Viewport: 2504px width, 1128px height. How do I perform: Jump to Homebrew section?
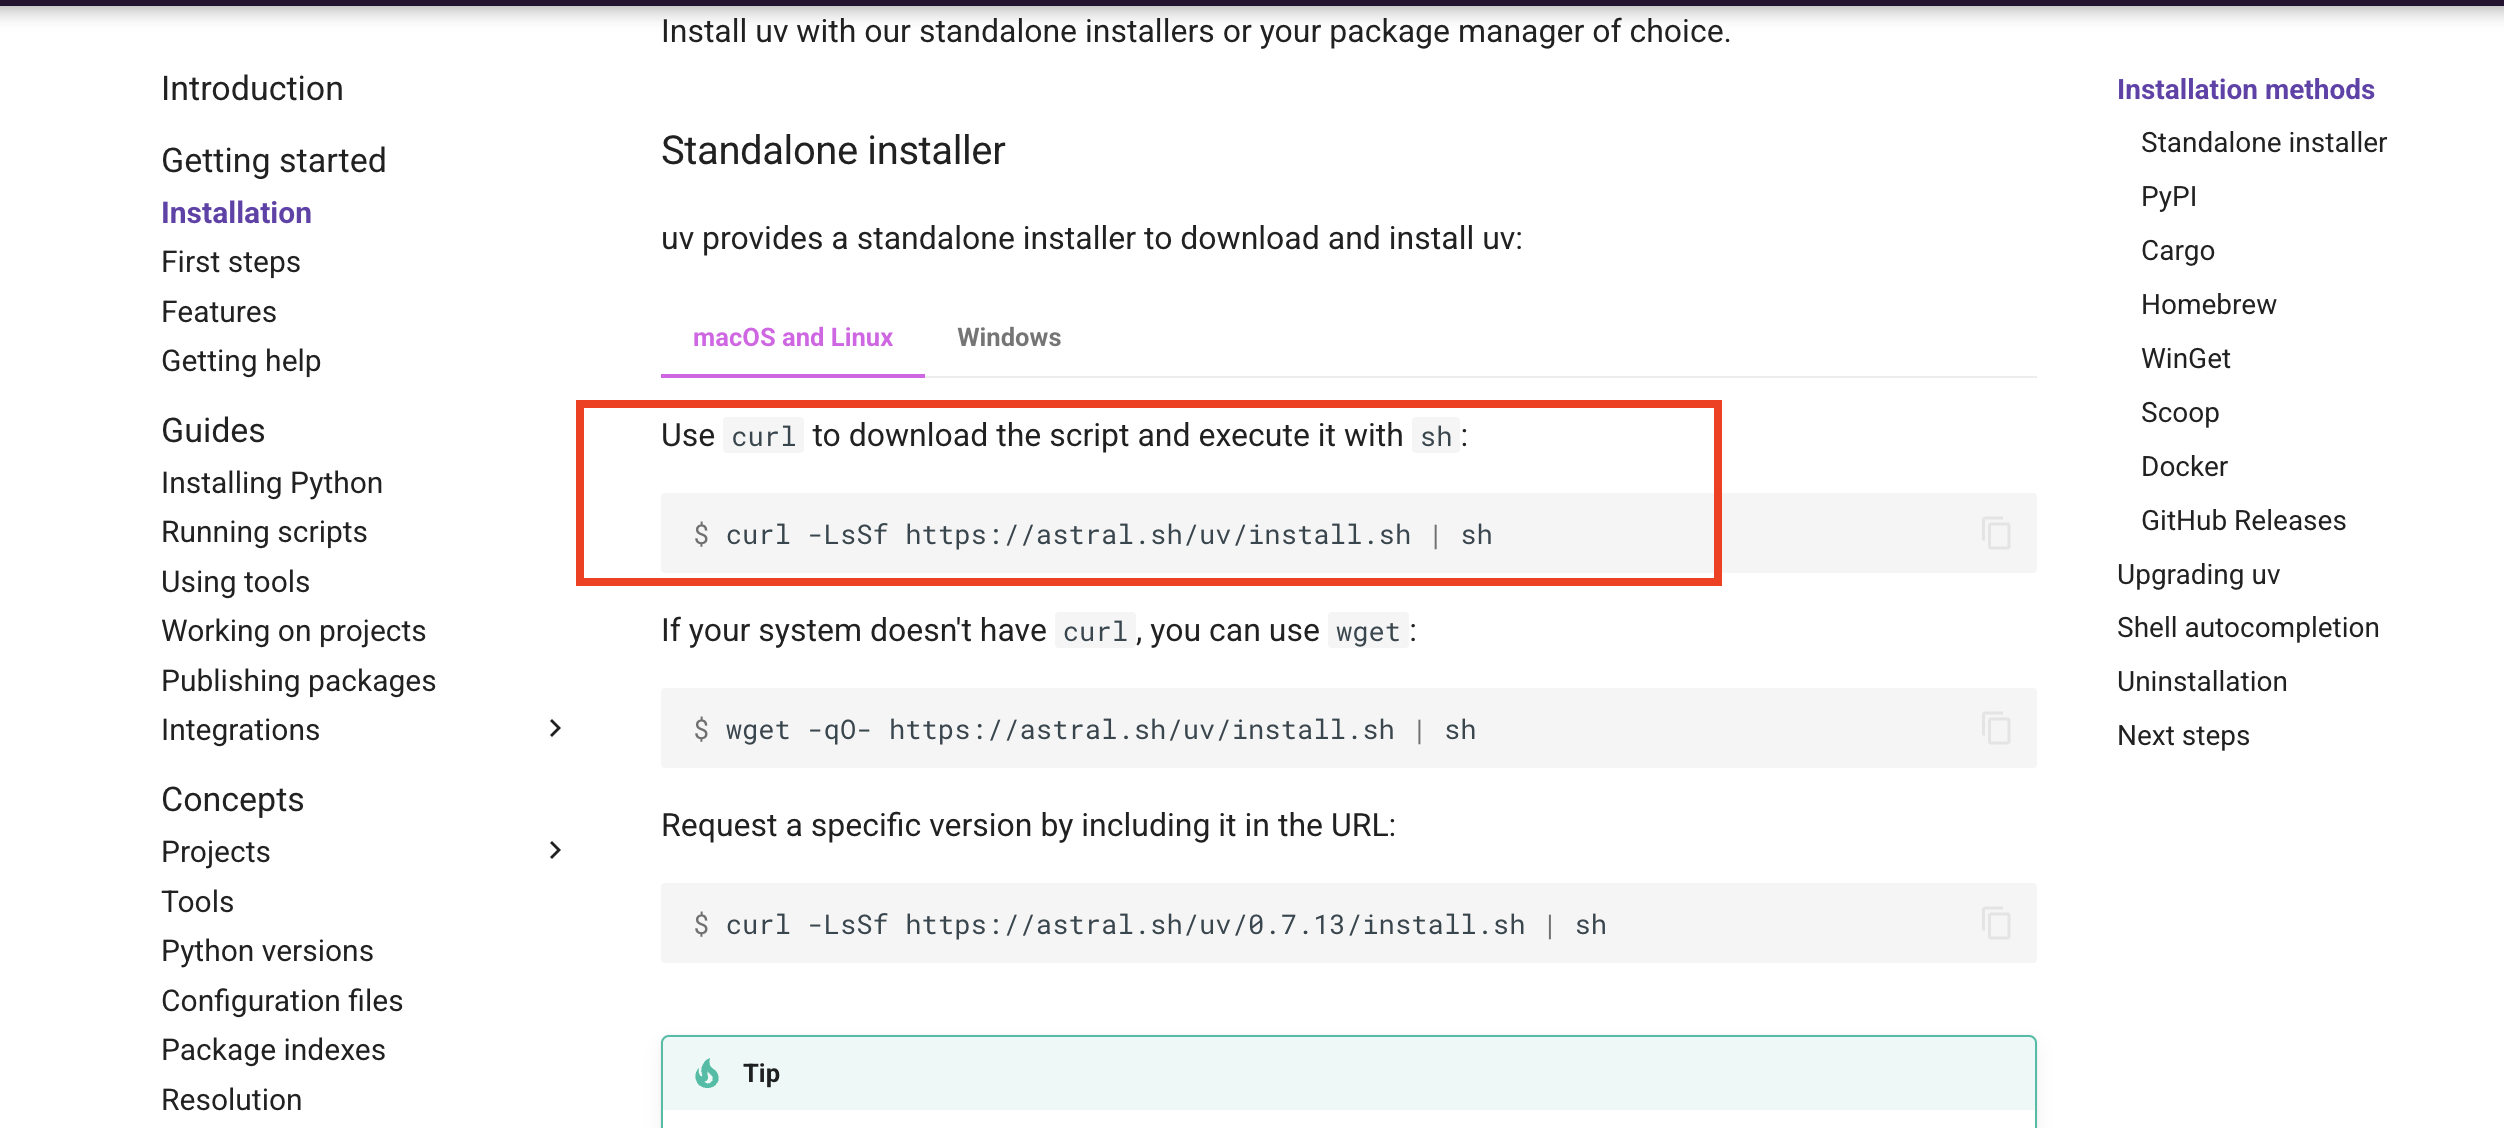point(2208,304)
